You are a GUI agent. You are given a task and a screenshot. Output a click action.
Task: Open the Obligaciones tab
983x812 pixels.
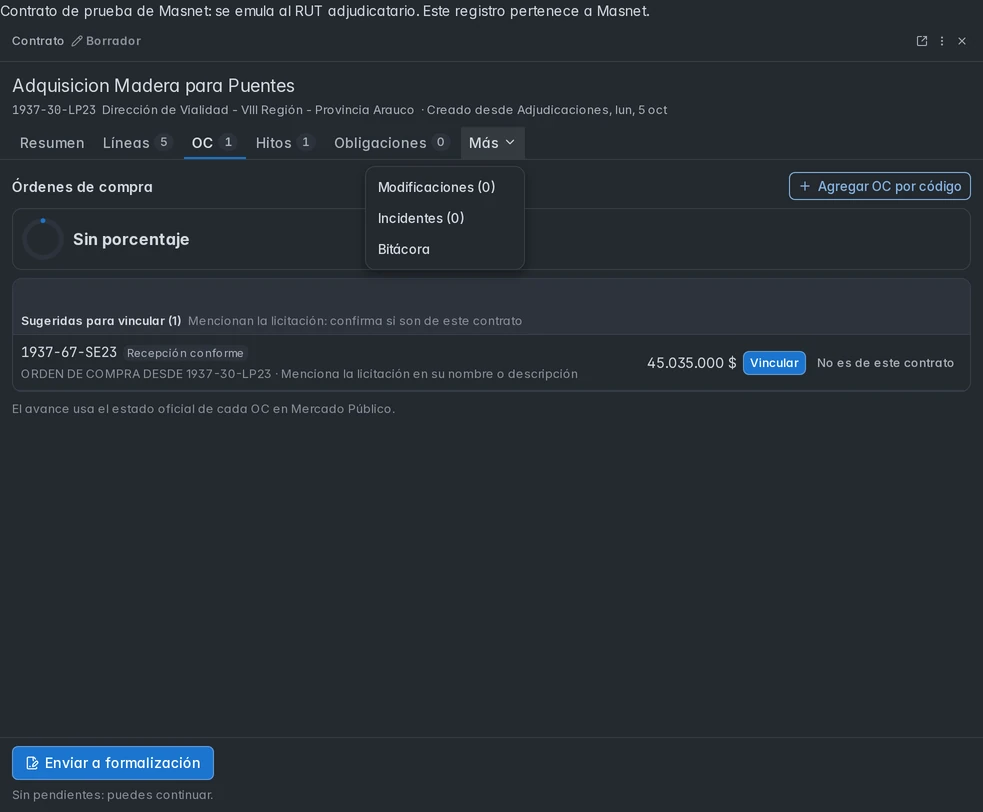pos(391,143)
